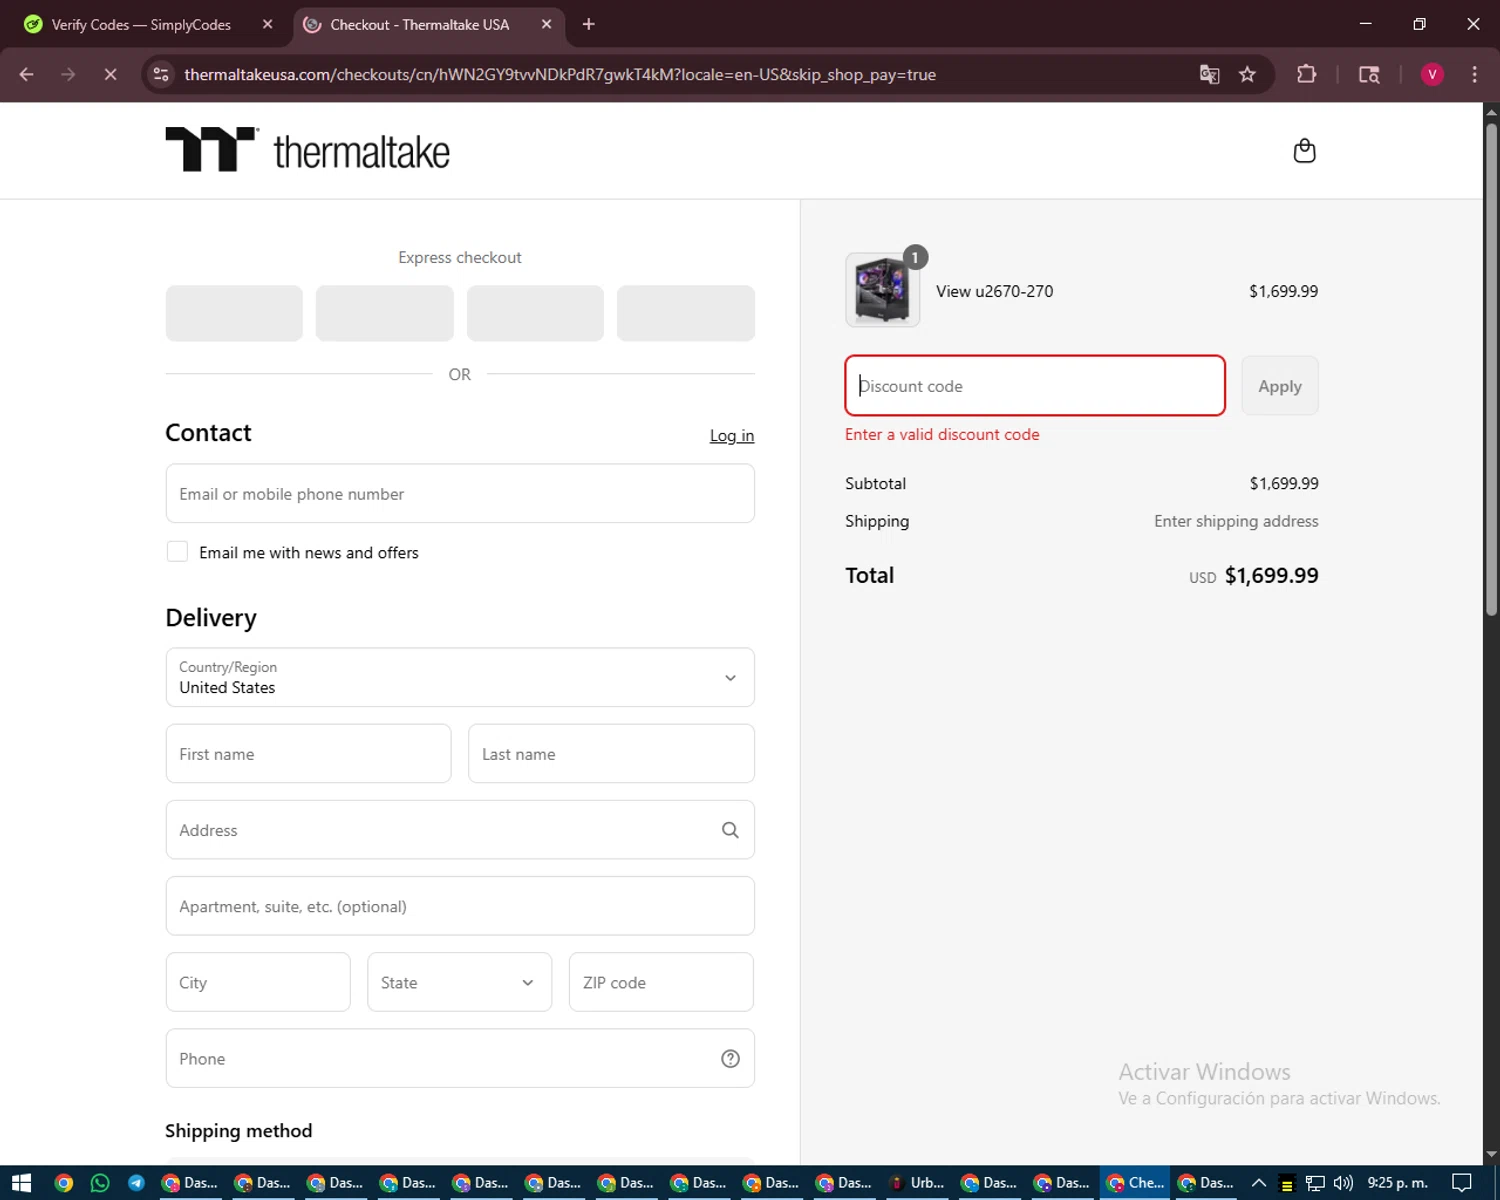1500x1200 pixels.
Task: Close the Verify Codes — SimplyCodes tab
Action: pos(267,24)
